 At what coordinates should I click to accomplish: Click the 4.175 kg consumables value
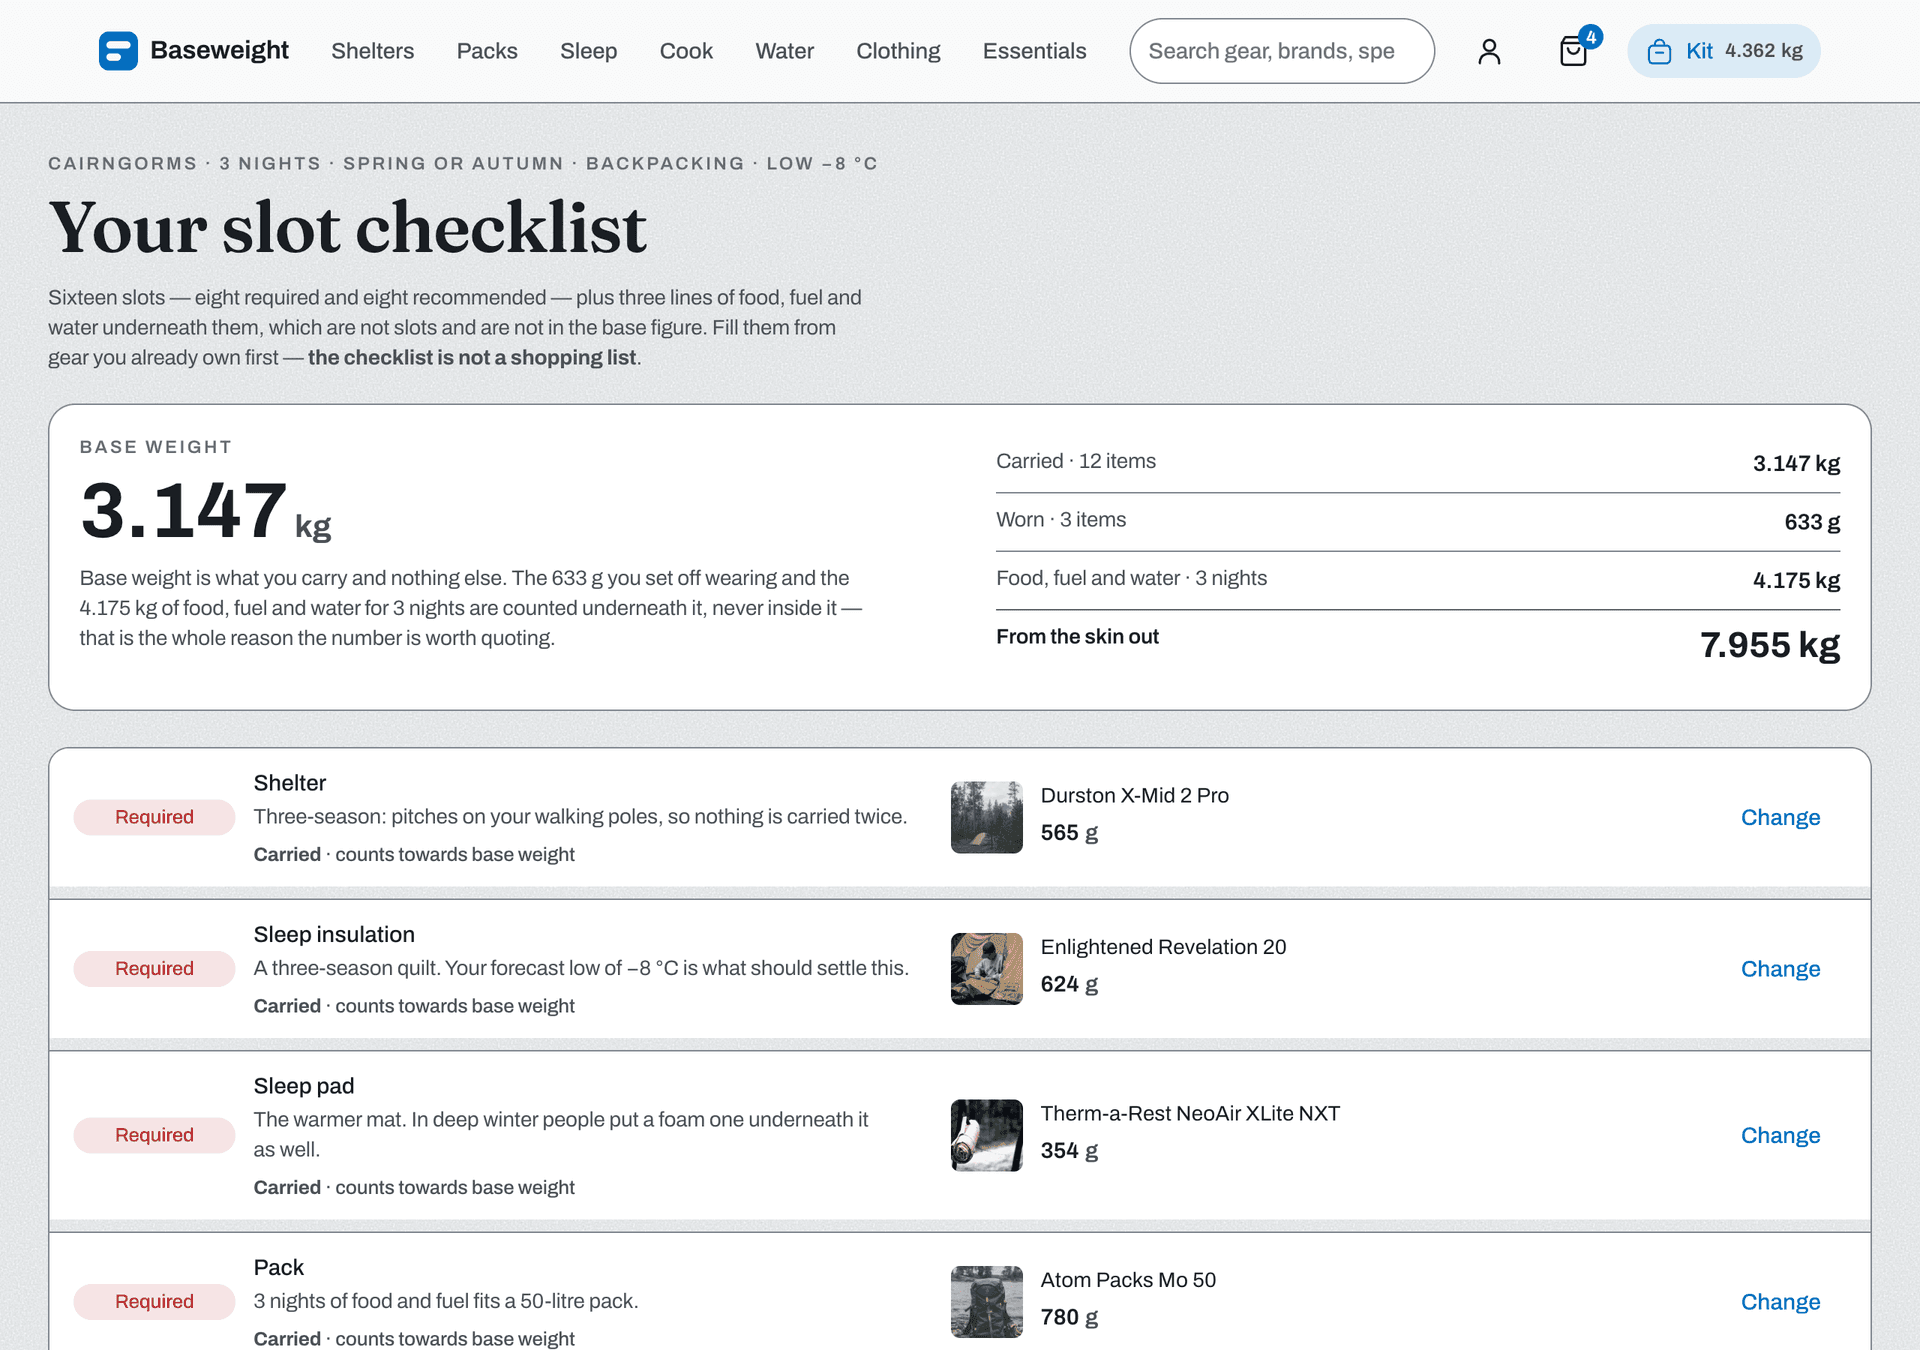click(x=1796, y=580)
